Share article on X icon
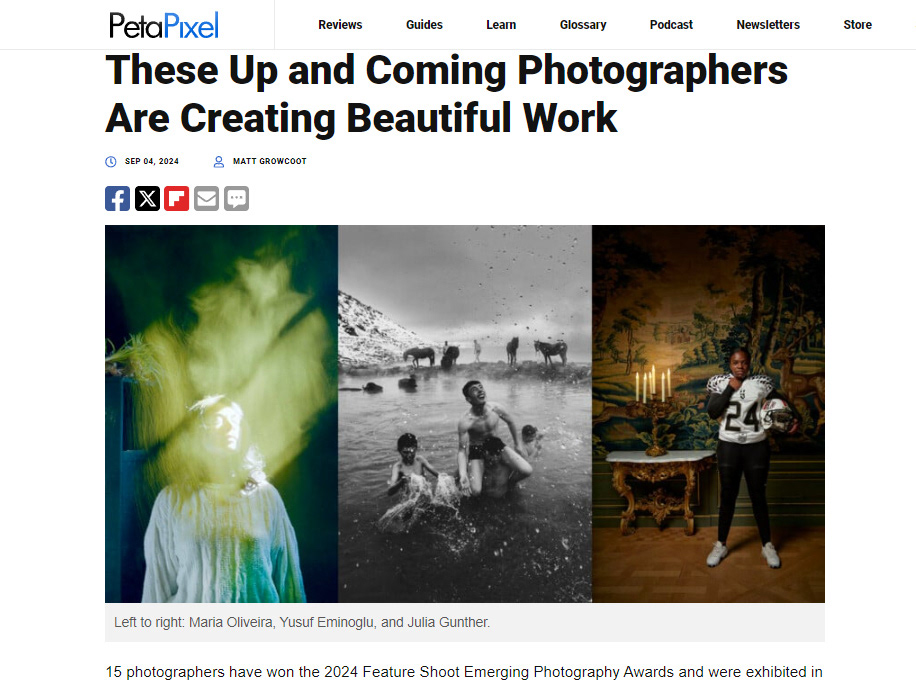 (147, 199)
